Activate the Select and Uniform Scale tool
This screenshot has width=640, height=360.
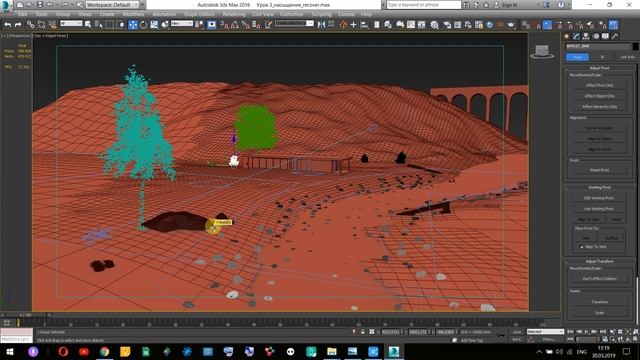154,25
